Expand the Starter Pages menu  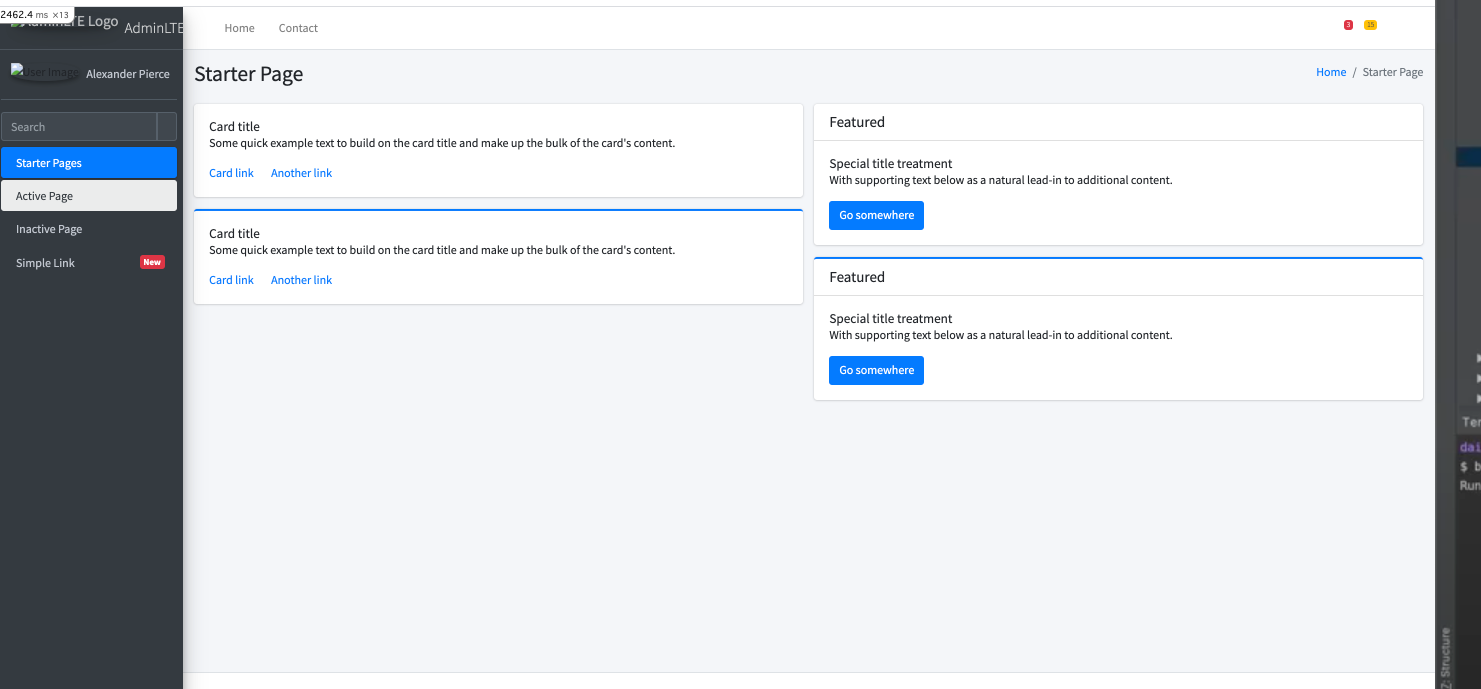click(89, 163)
